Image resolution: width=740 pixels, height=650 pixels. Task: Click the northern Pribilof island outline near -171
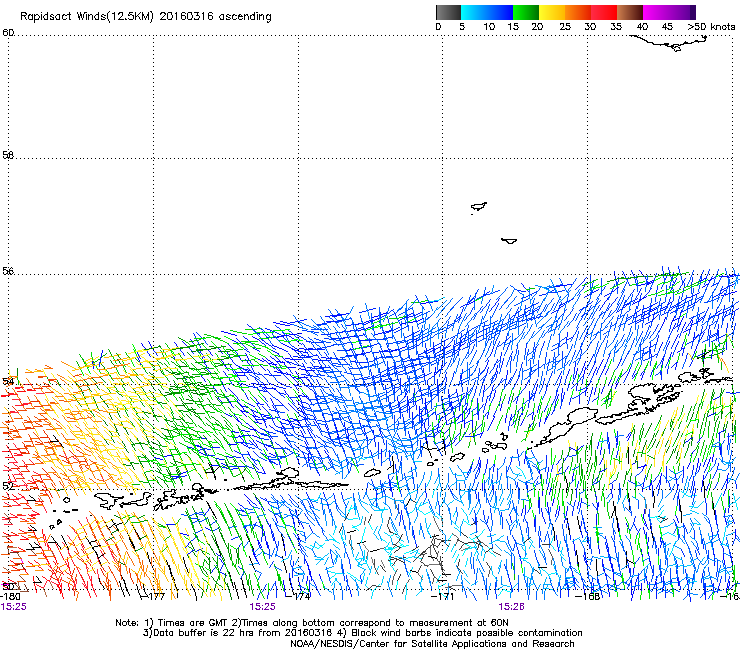click(x=479, y=207)
